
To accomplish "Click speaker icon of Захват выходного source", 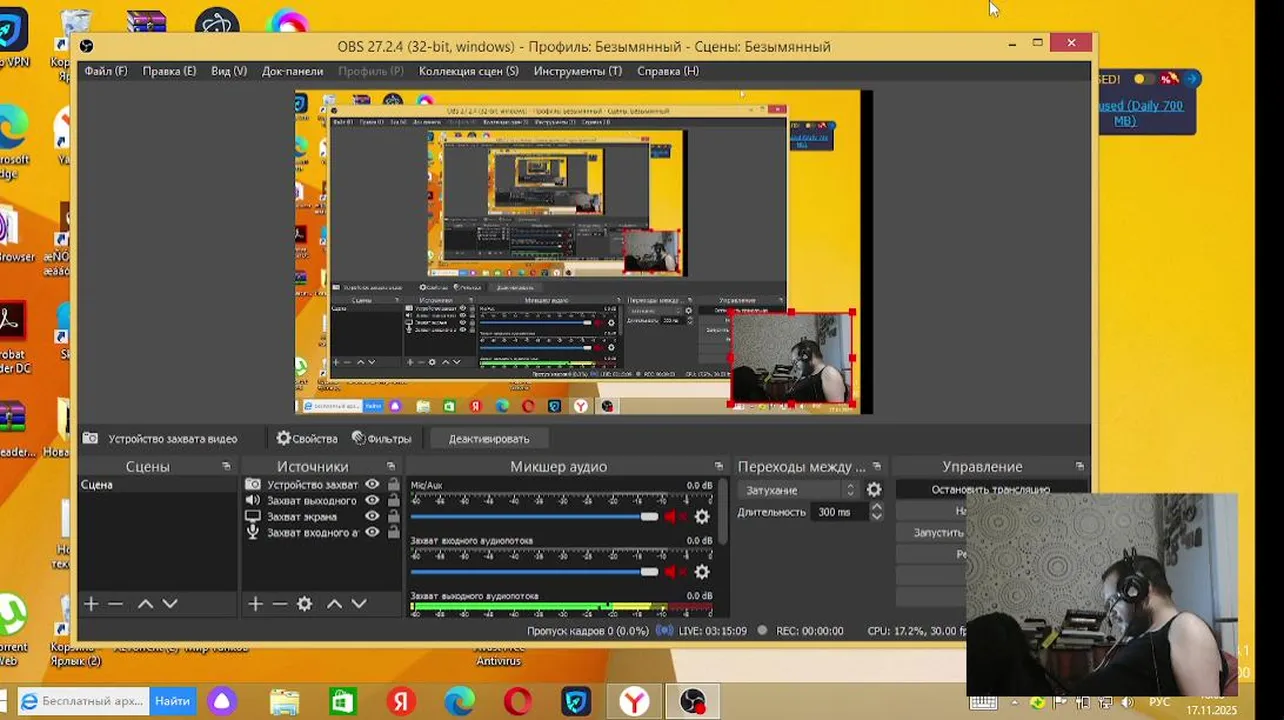I will pyautogui.click(x=253, y=500).
